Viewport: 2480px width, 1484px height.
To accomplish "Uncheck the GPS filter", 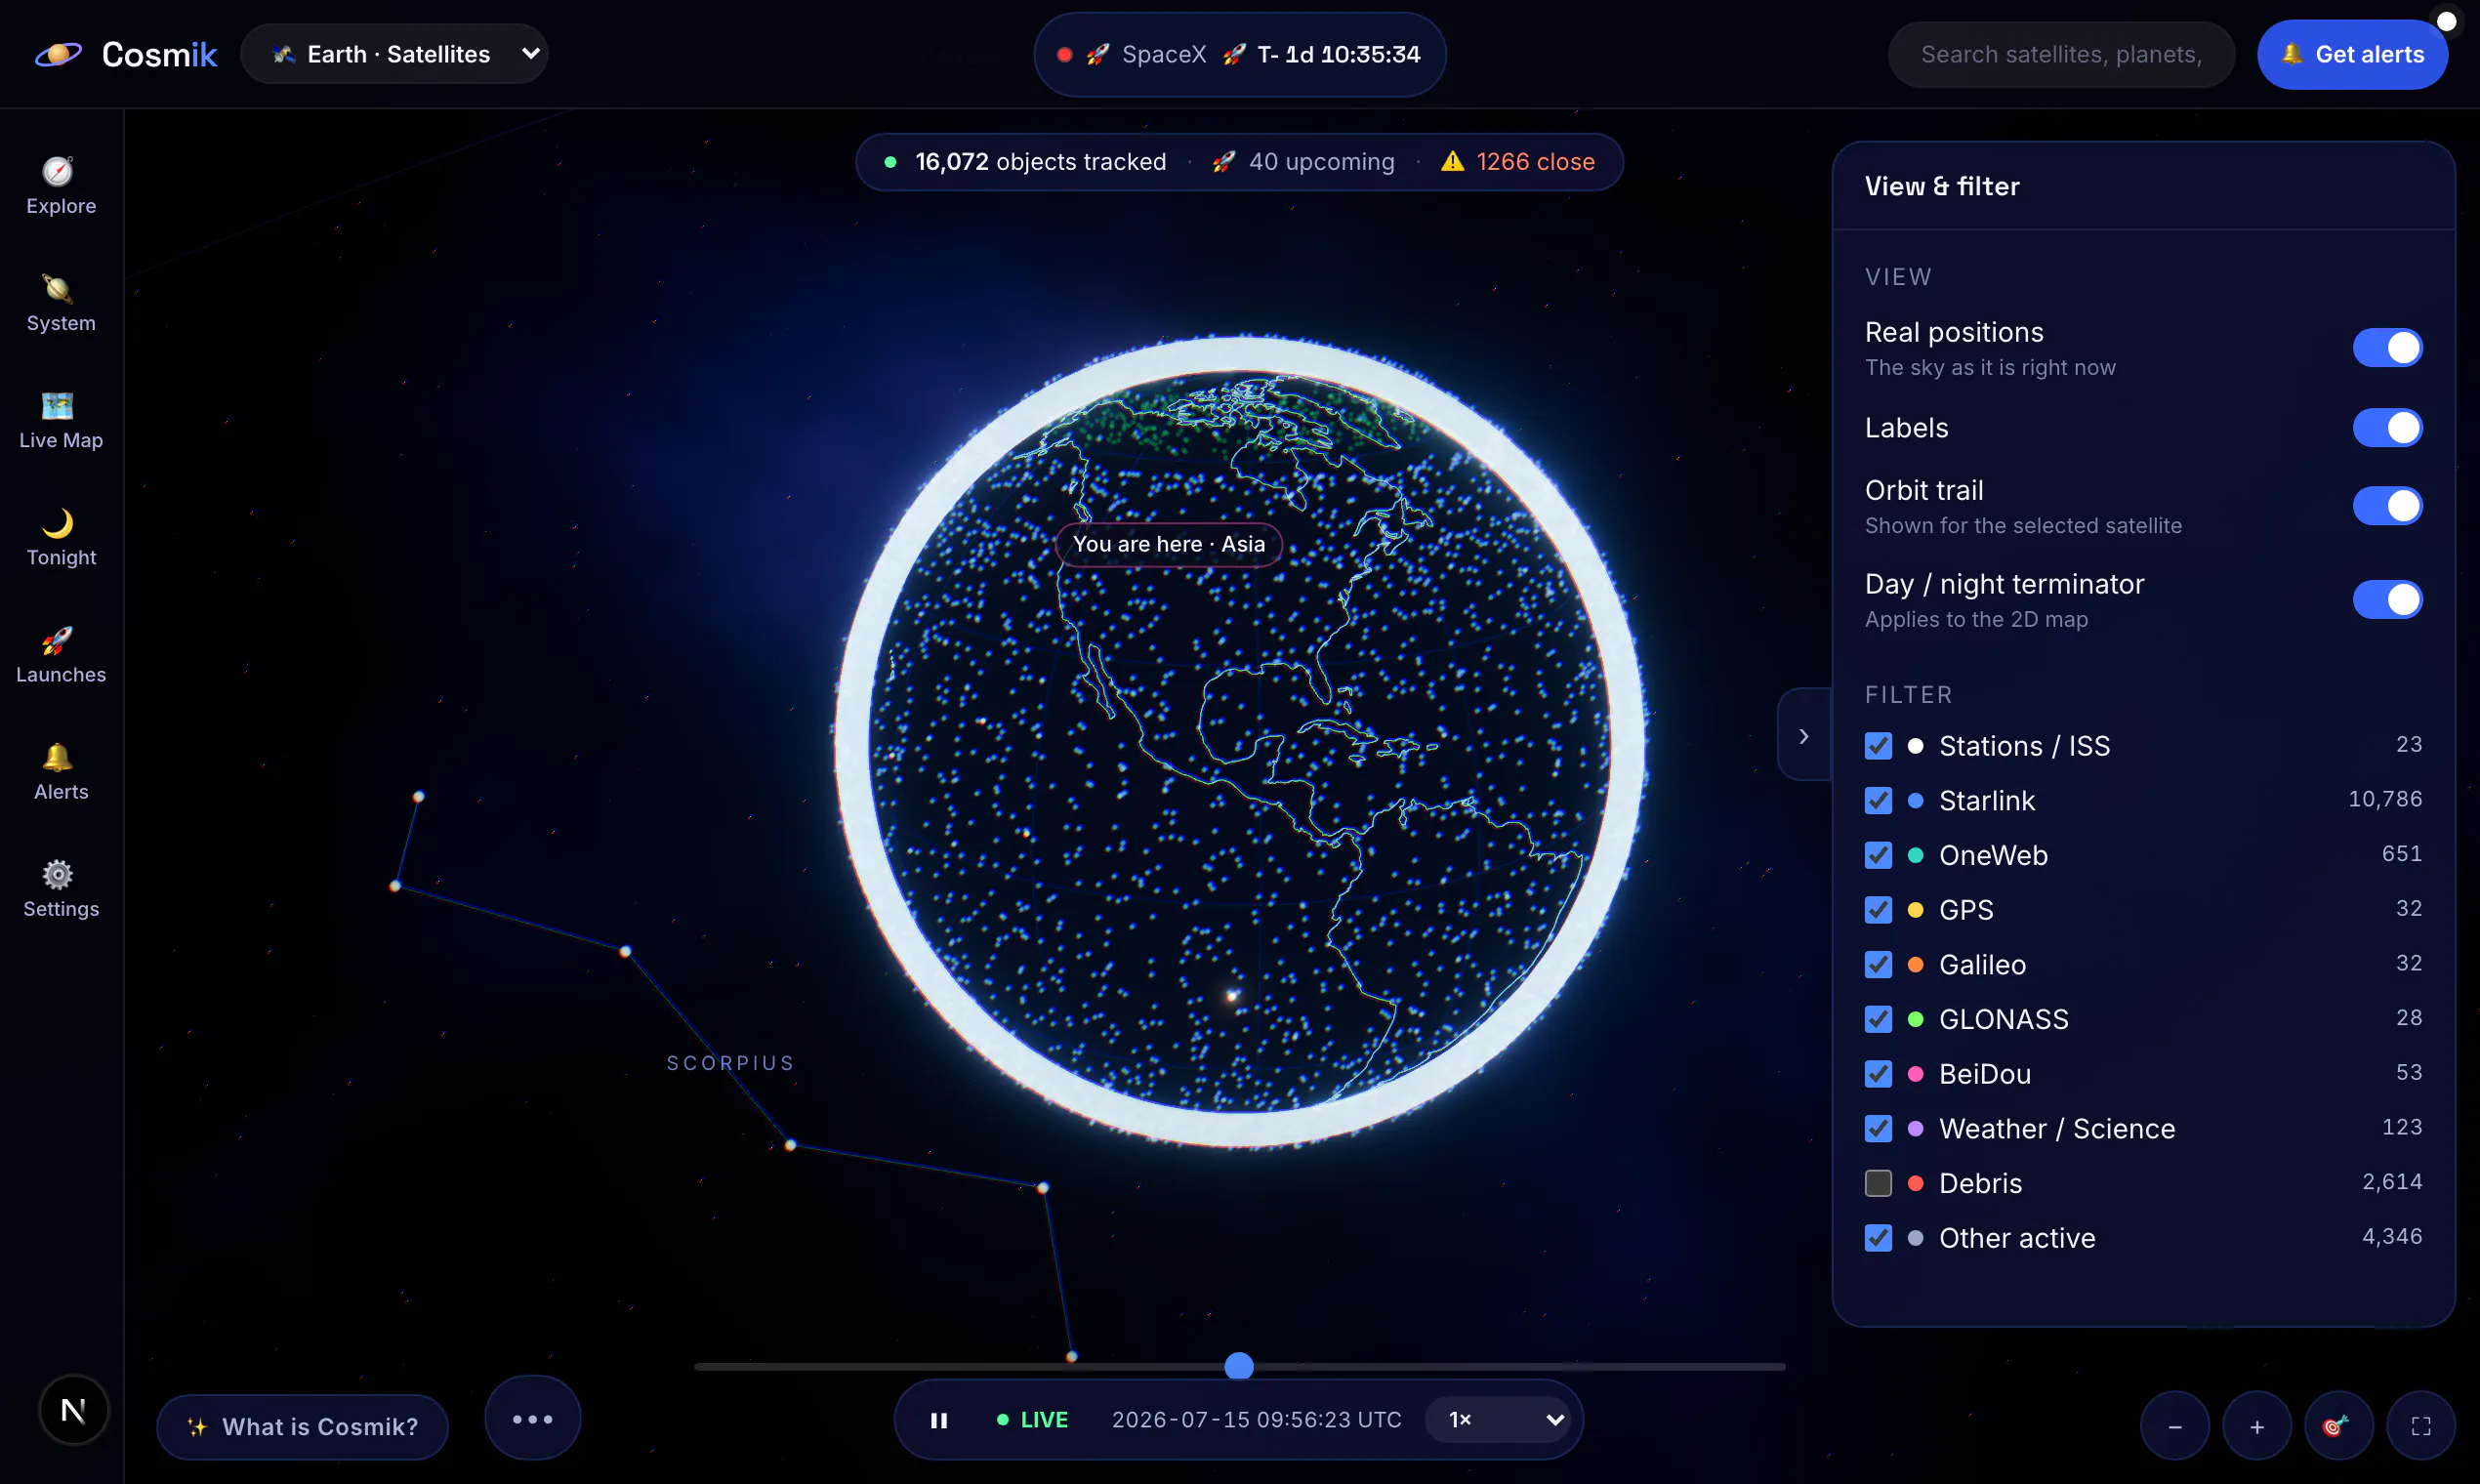I will click(x=1878, y=910).
